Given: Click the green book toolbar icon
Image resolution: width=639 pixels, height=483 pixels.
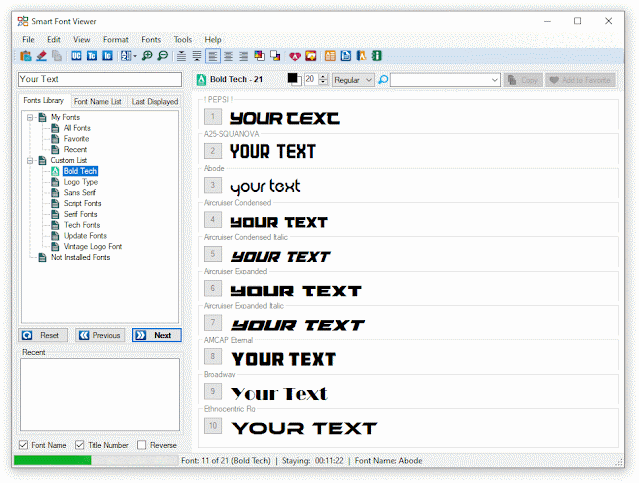Looking at the screenshot, I should pyautogui.click(x=377, y=56).
